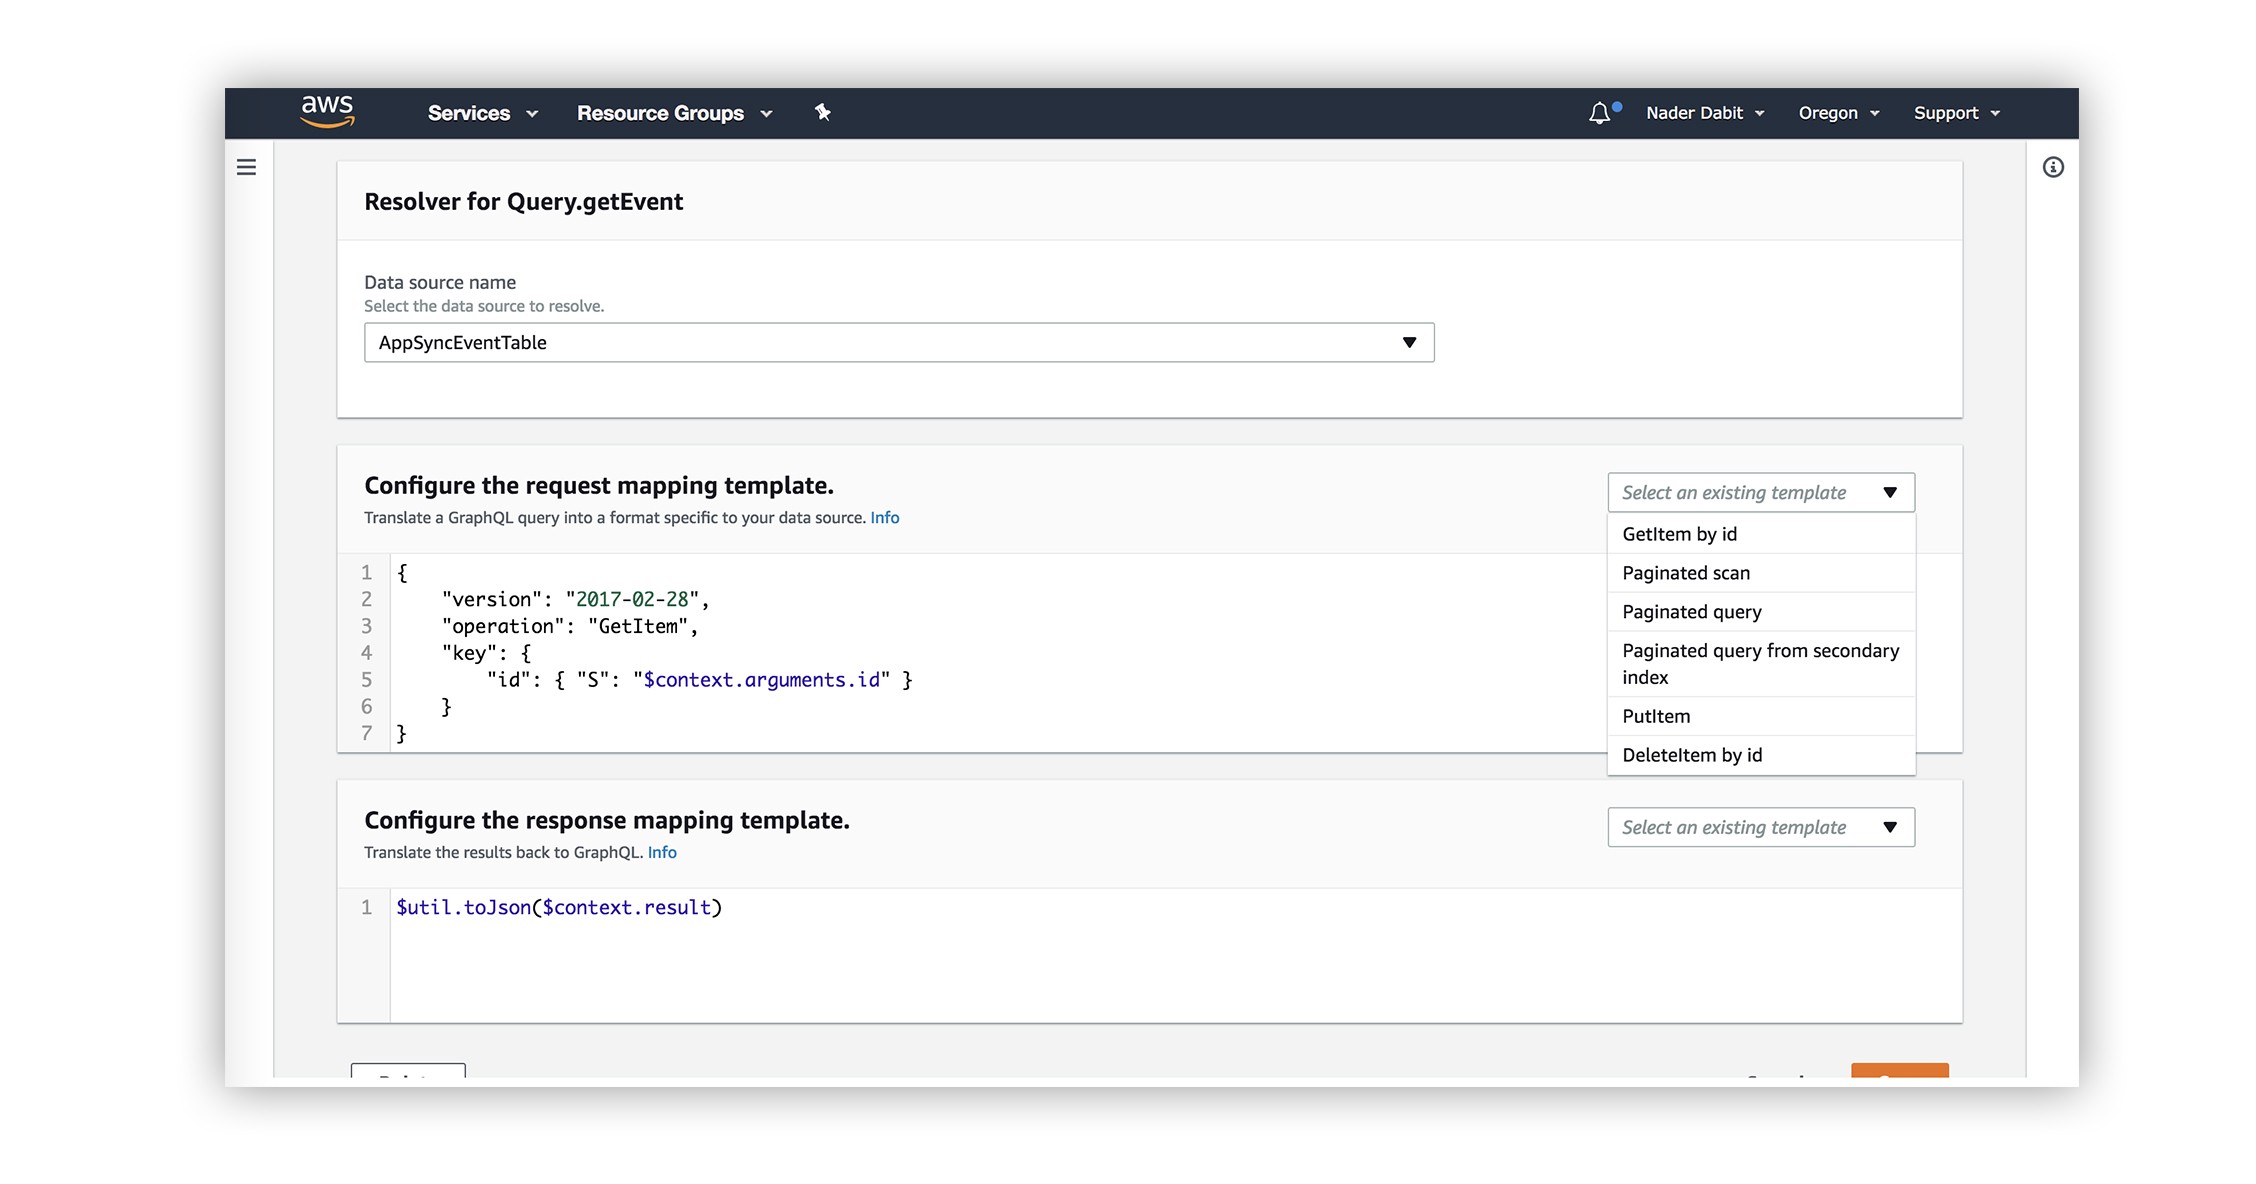Viewport: 2256px width, 1184px height.
Task: Expand the Services menu
Action: (482, 113)
